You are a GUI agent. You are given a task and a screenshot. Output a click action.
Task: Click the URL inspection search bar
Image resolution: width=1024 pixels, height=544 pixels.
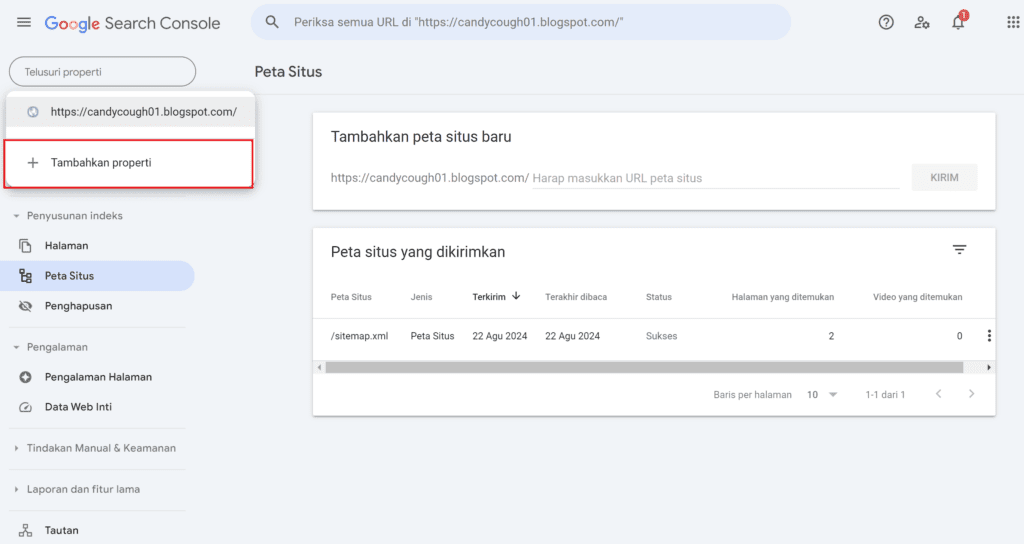(521, 22)
